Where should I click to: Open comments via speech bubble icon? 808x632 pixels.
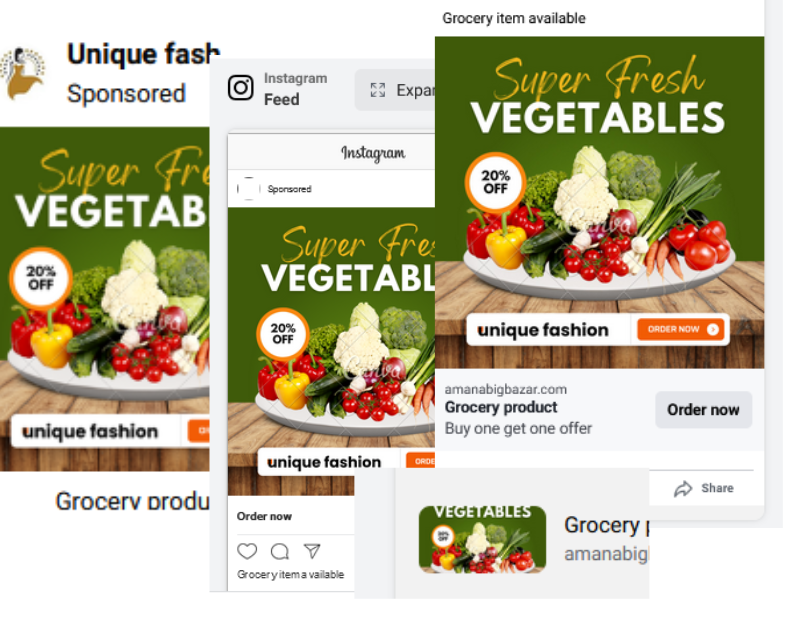(280, 552)
